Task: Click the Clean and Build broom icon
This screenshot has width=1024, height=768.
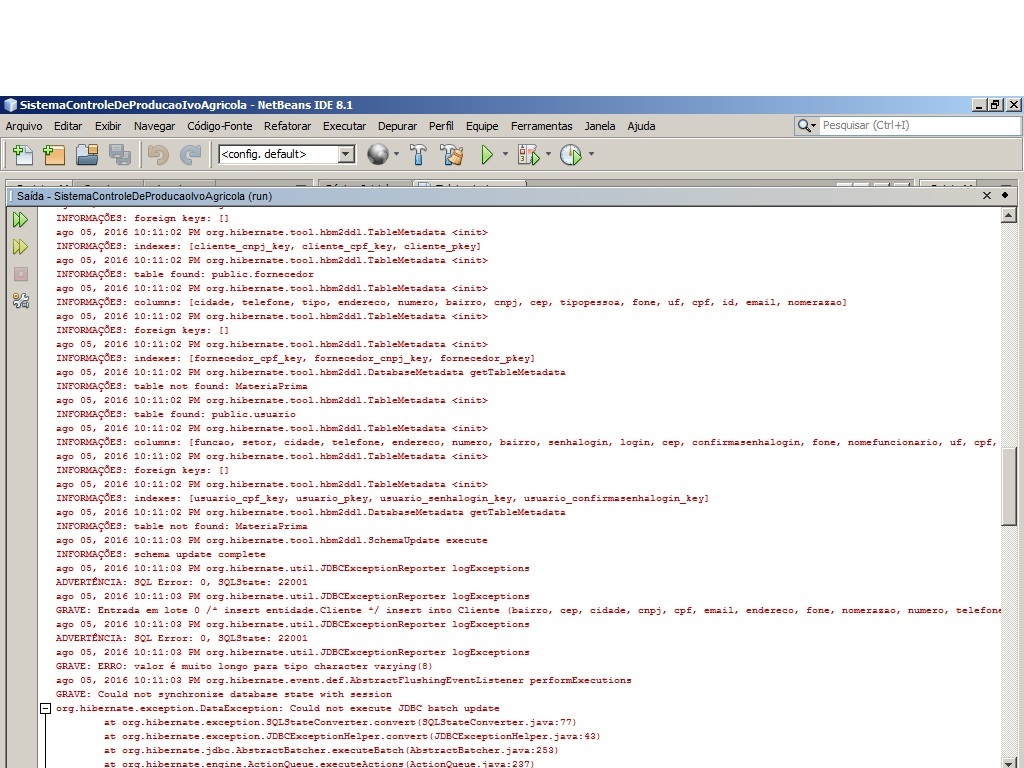Action: coord(451,155)
